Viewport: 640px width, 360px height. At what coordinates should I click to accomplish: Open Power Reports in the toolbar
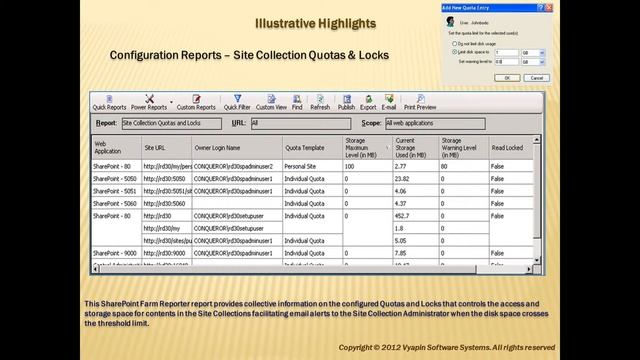[149, 102]
